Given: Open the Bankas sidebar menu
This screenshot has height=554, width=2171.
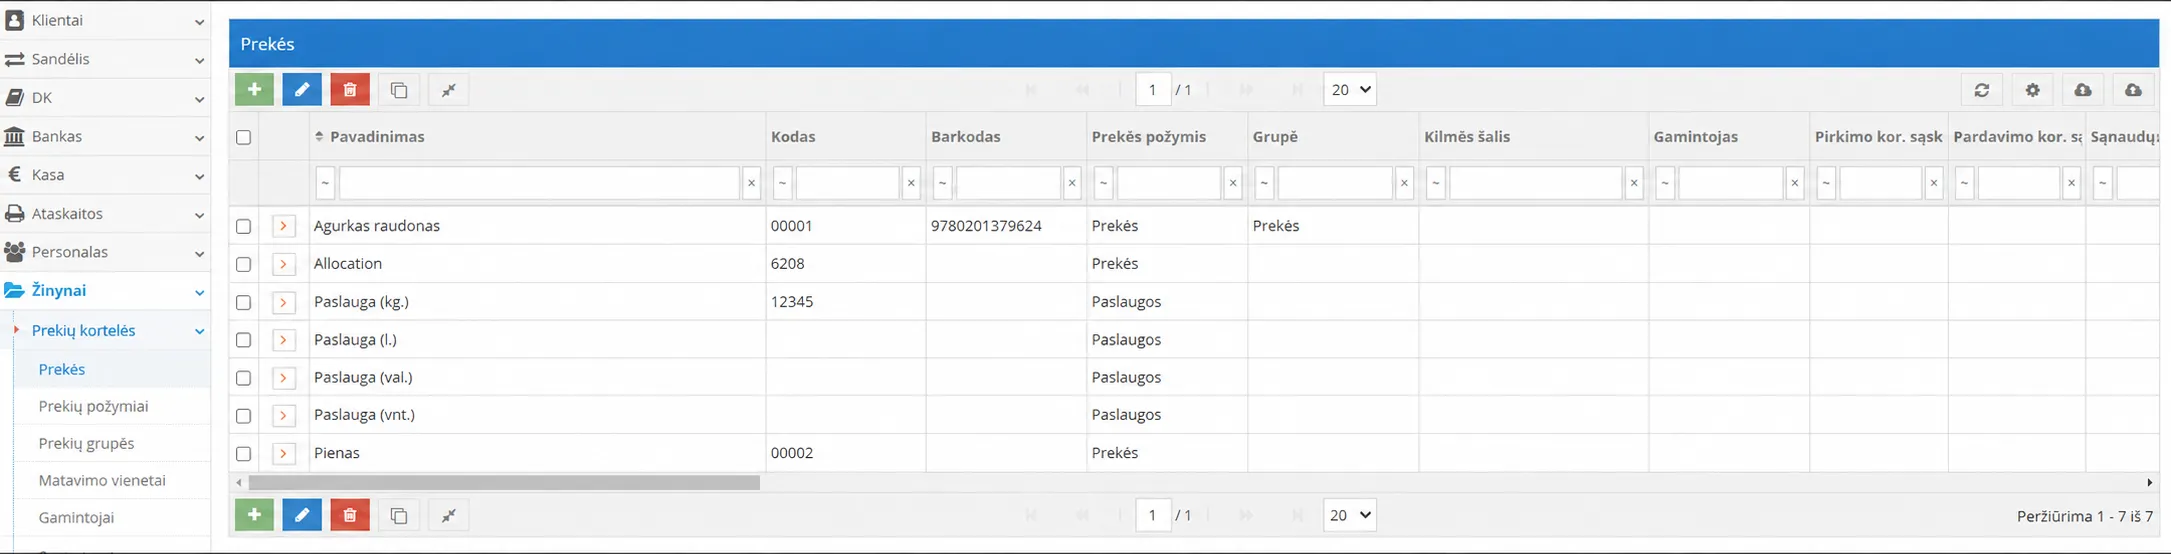Looking at the screenshot, I should (105, 136).
